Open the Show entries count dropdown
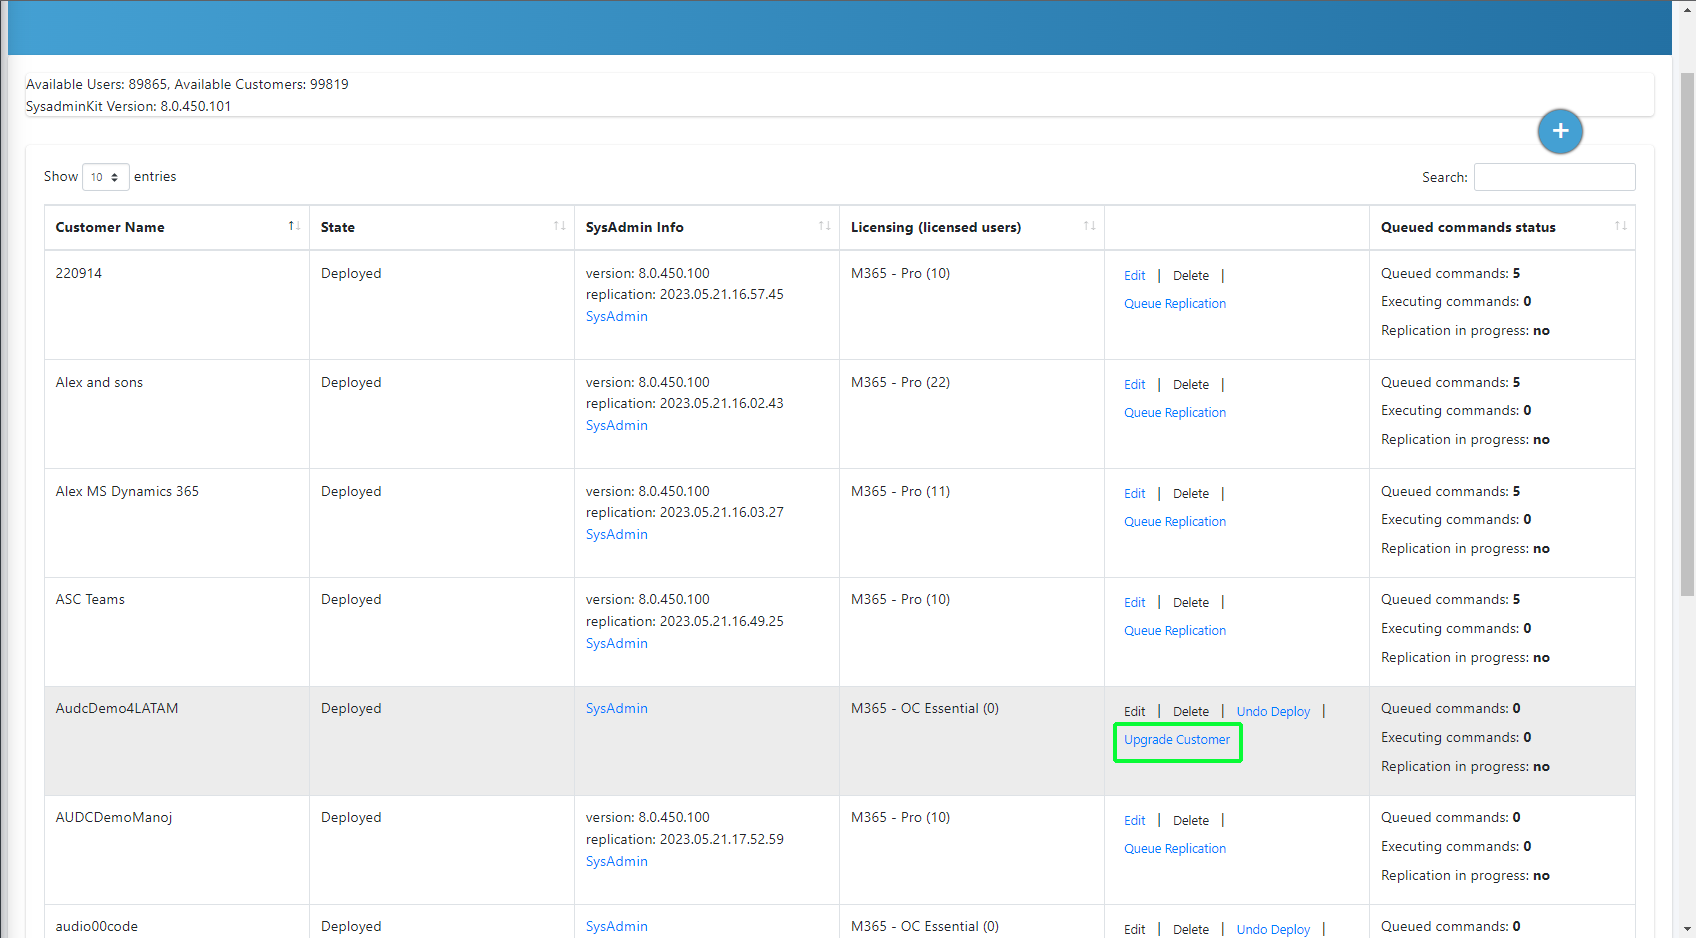The width and height of the screenshot is (1696, 938). coord(105,177)
